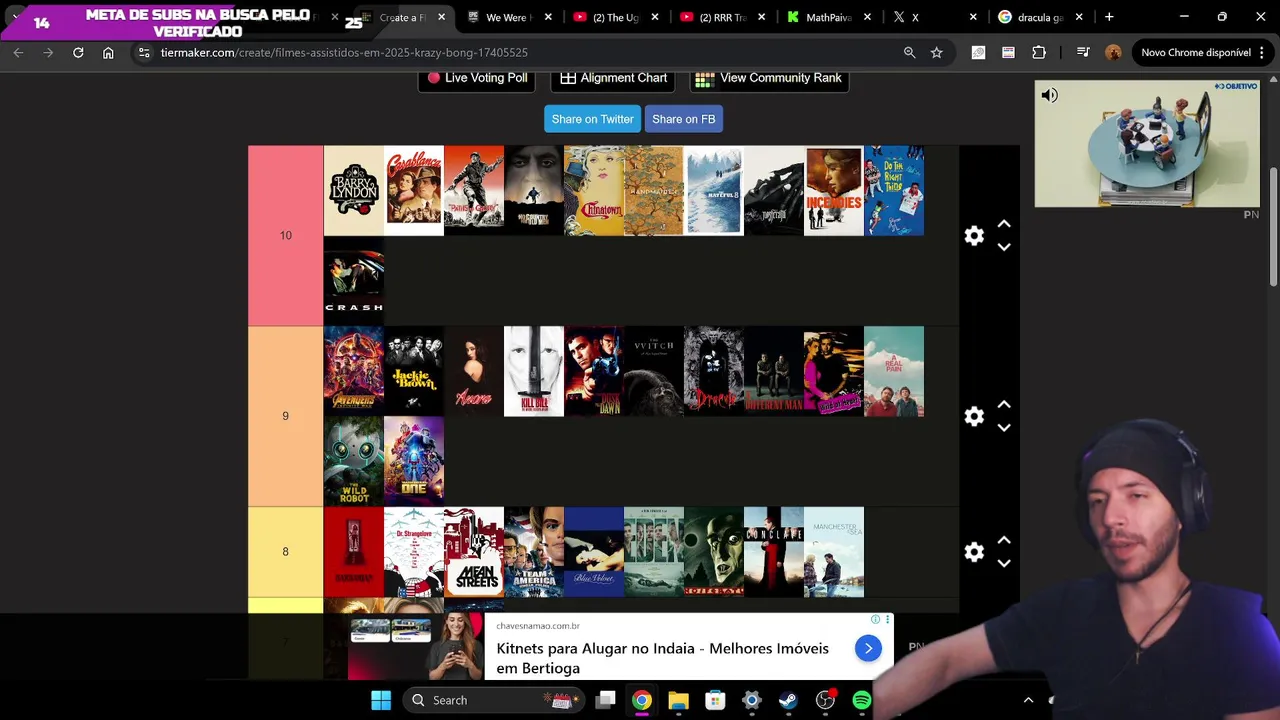The height and width of the screenshot is (720, 1280).
Task: Select the Team America poster
Action: tap(534, 552)
